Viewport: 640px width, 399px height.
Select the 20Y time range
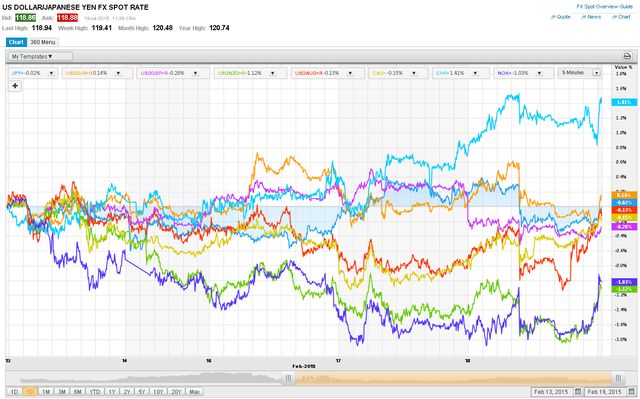click(x=176, y=392)
